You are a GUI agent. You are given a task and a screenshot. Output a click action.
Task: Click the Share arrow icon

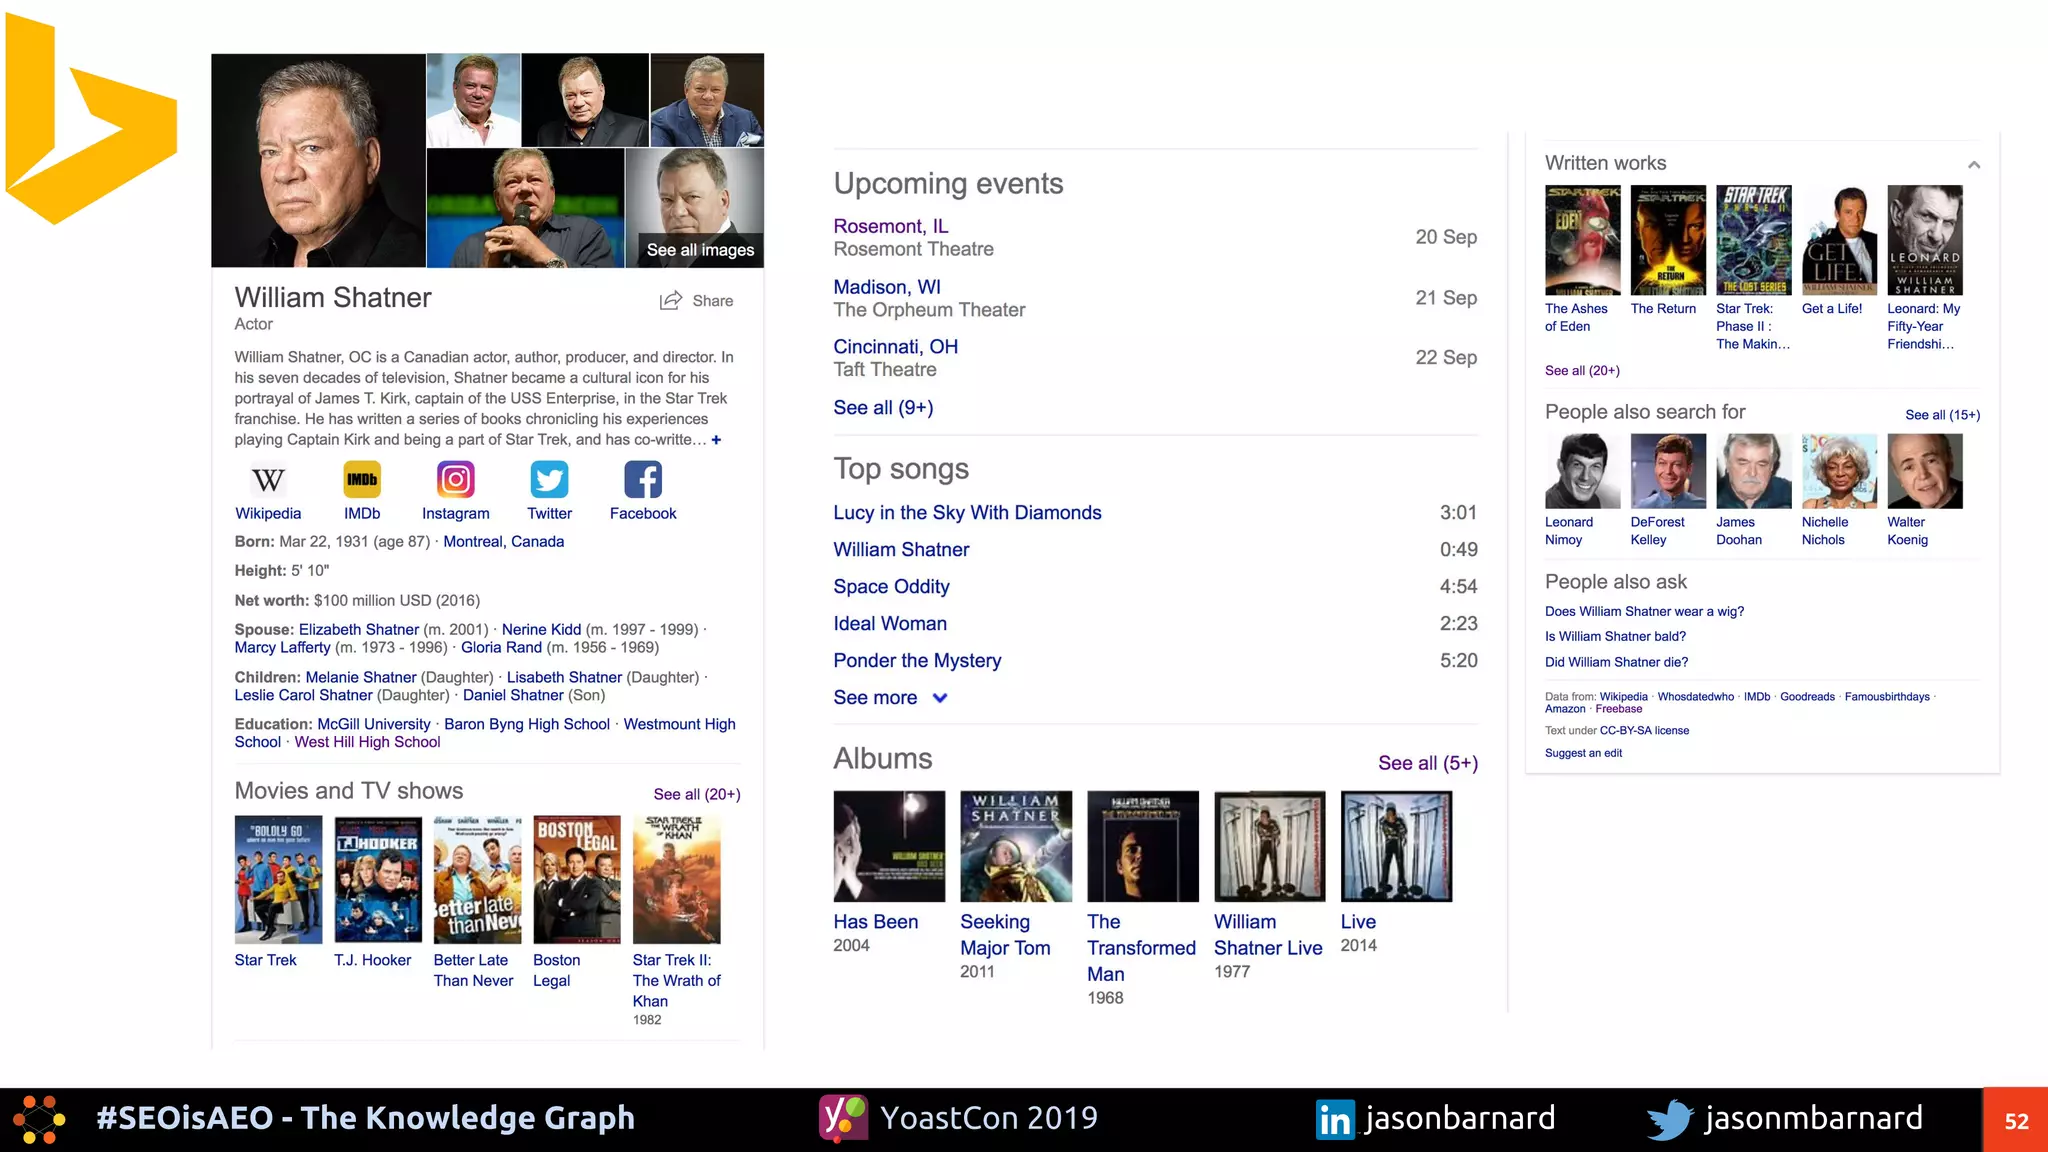pos(671,300)
